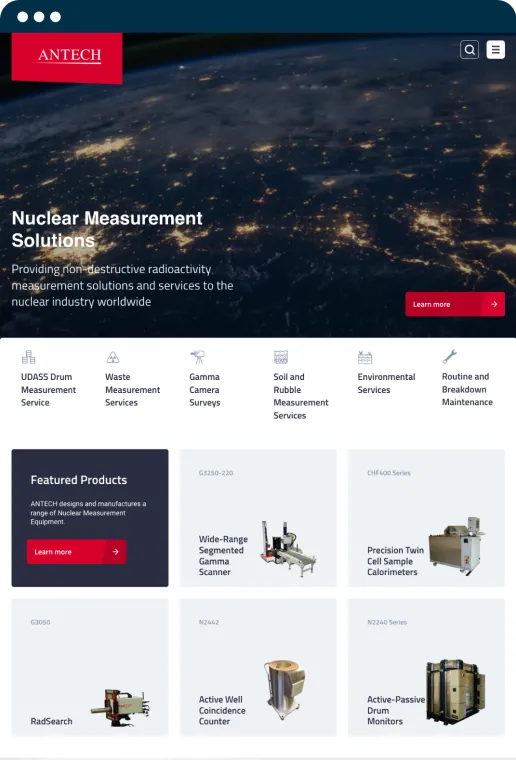Open Gamma Camera Surveys link
516x760 pixels.
pyautogui.click(x=204, y=390)
